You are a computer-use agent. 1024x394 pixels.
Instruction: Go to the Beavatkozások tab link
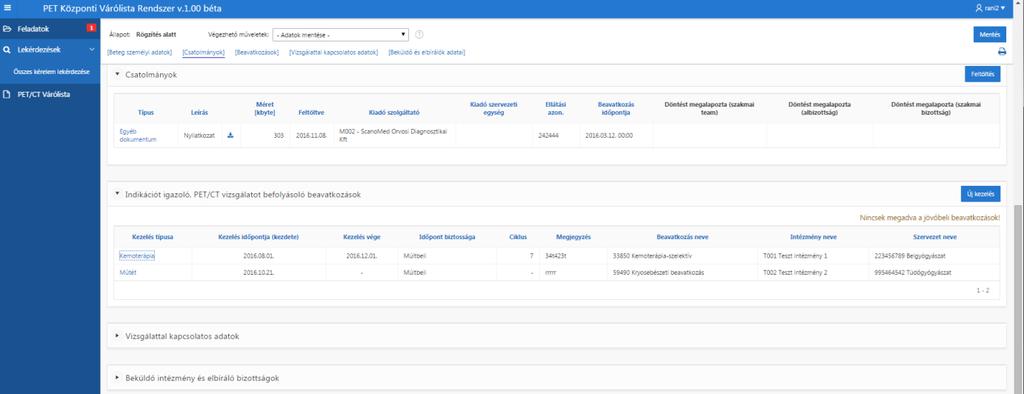pos(257,52)
